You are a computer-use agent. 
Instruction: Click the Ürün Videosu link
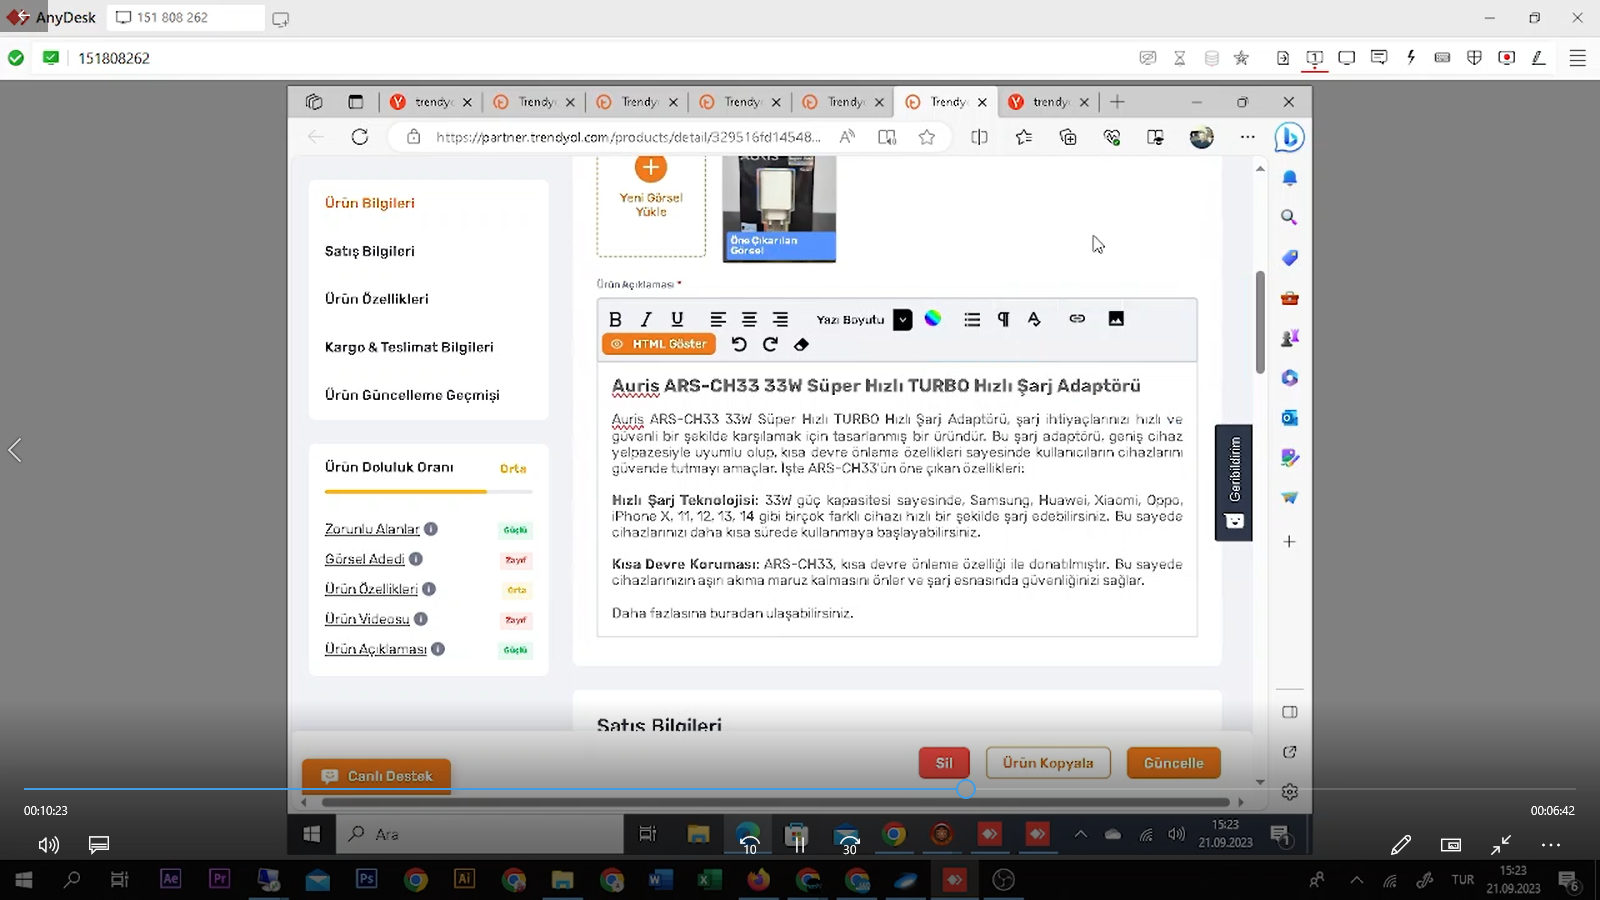367,619
